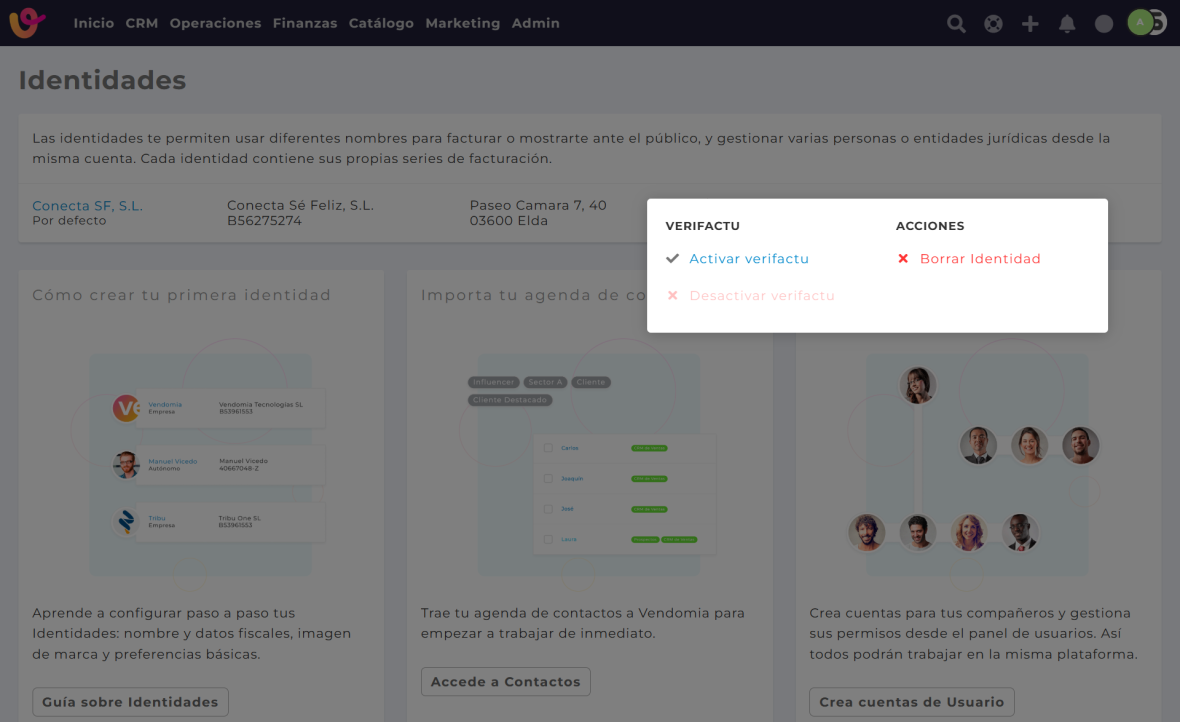Click the red X beside Borrar Identidad

(903, 259)
